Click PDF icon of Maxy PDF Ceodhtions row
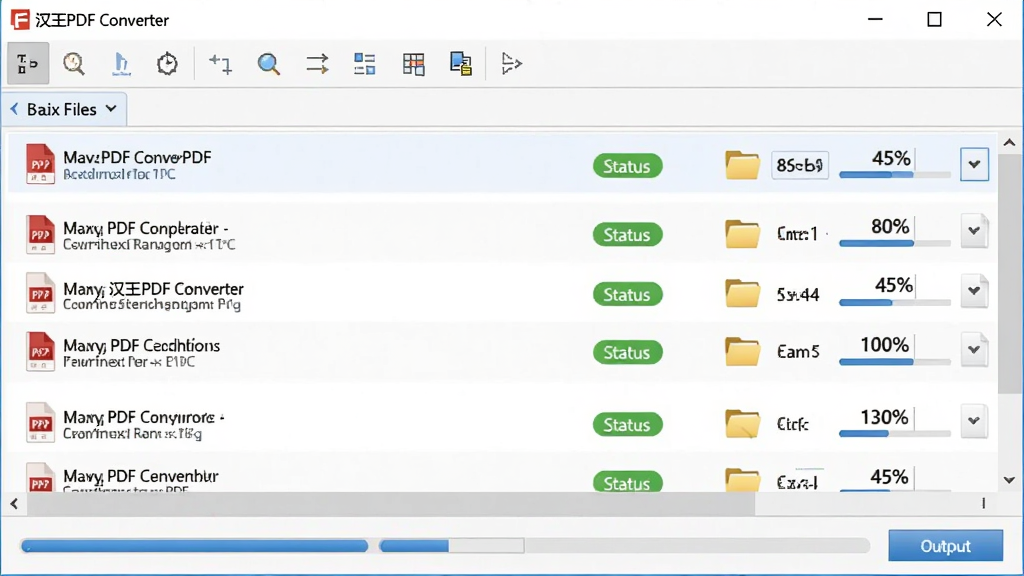Viewport: 1024px width, 576px height. 40,351
